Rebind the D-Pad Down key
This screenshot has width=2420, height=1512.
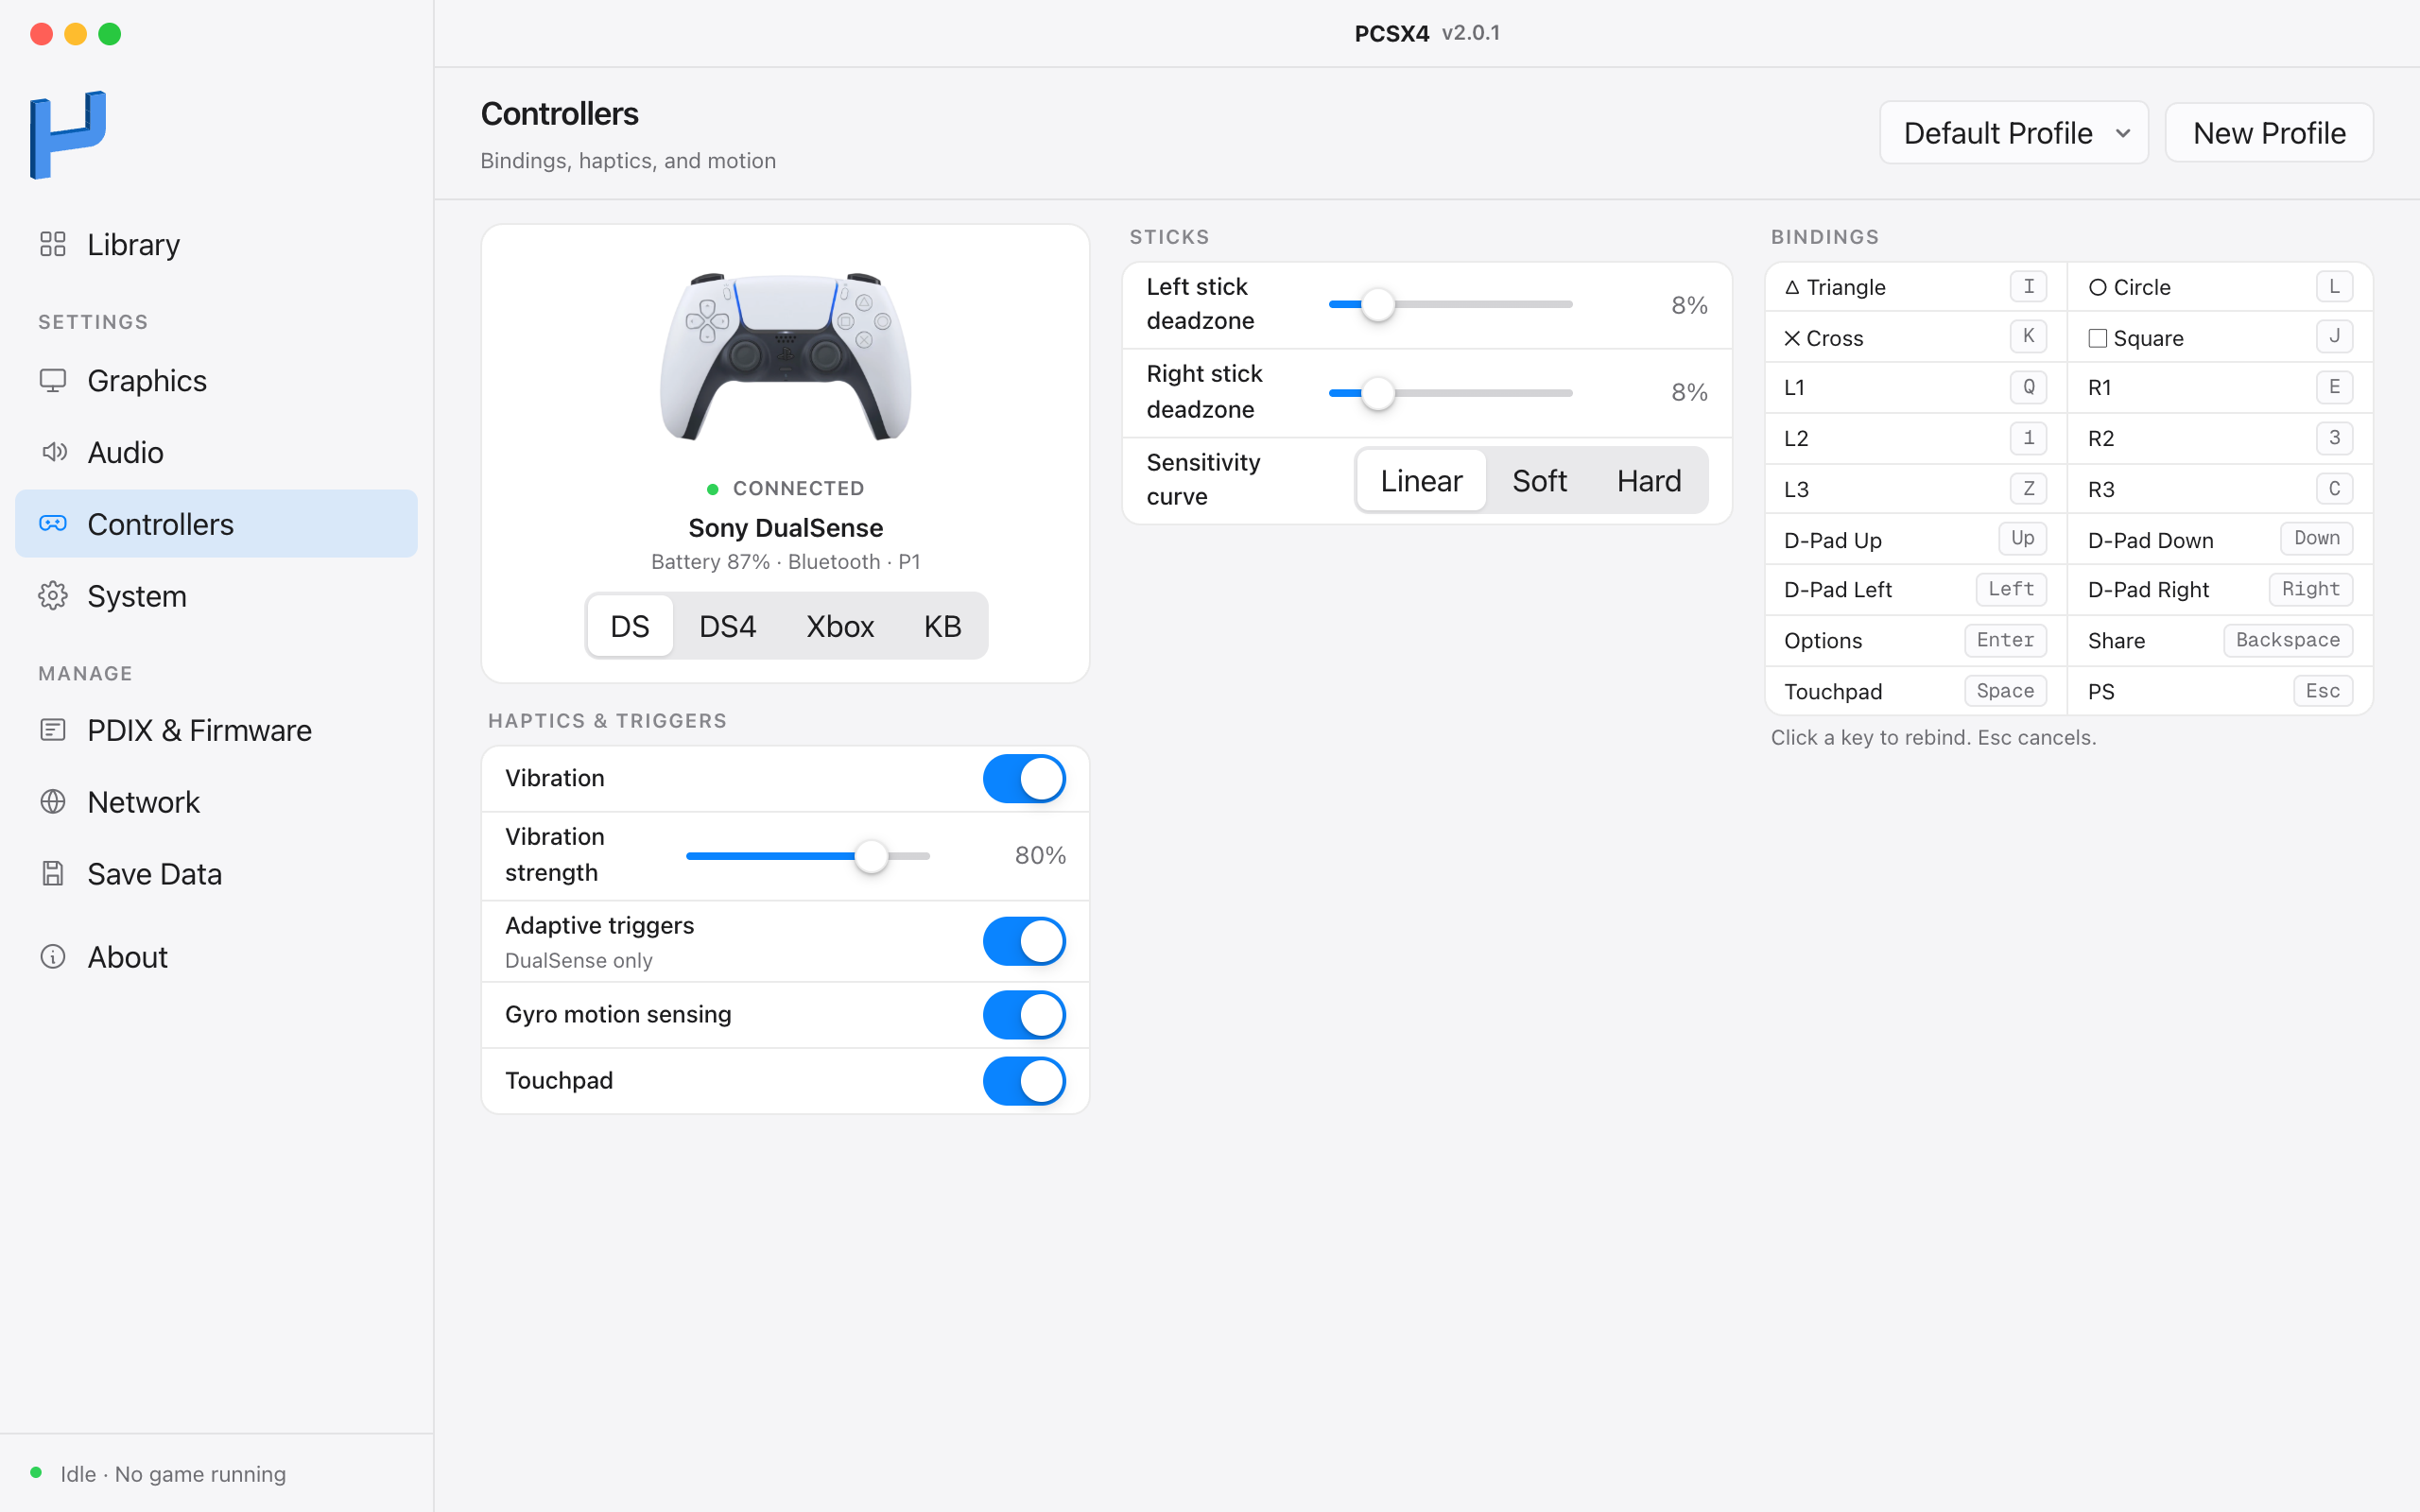pos(2316,538)
